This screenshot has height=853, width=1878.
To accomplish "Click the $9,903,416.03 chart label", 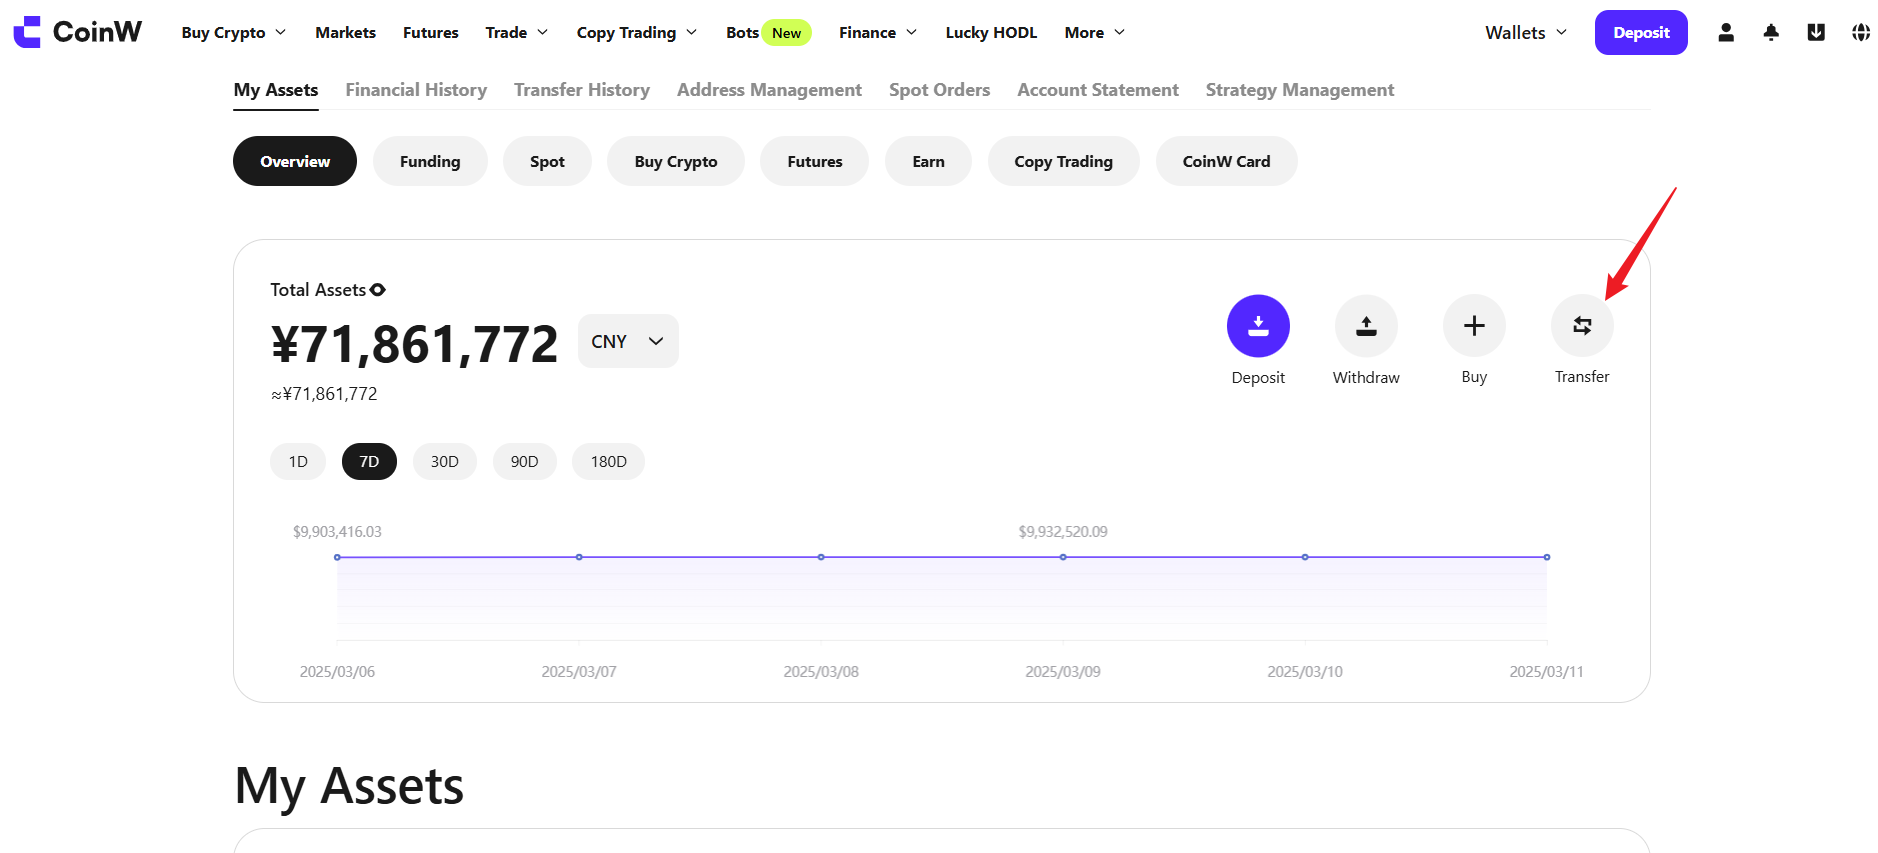I will [x=337, y=532].
